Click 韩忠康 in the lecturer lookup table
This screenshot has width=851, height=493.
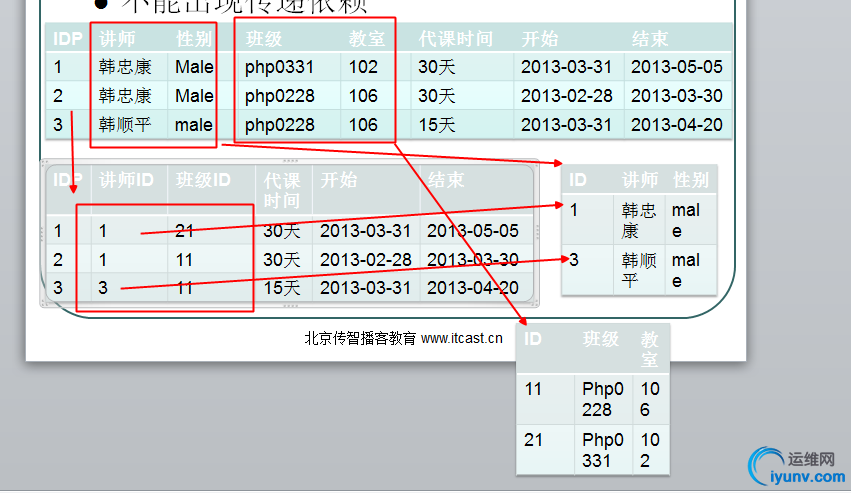pos(639,220)
